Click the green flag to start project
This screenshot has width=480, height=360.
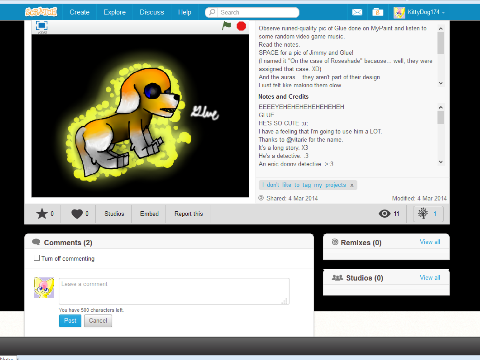click(x=226, y=25)
